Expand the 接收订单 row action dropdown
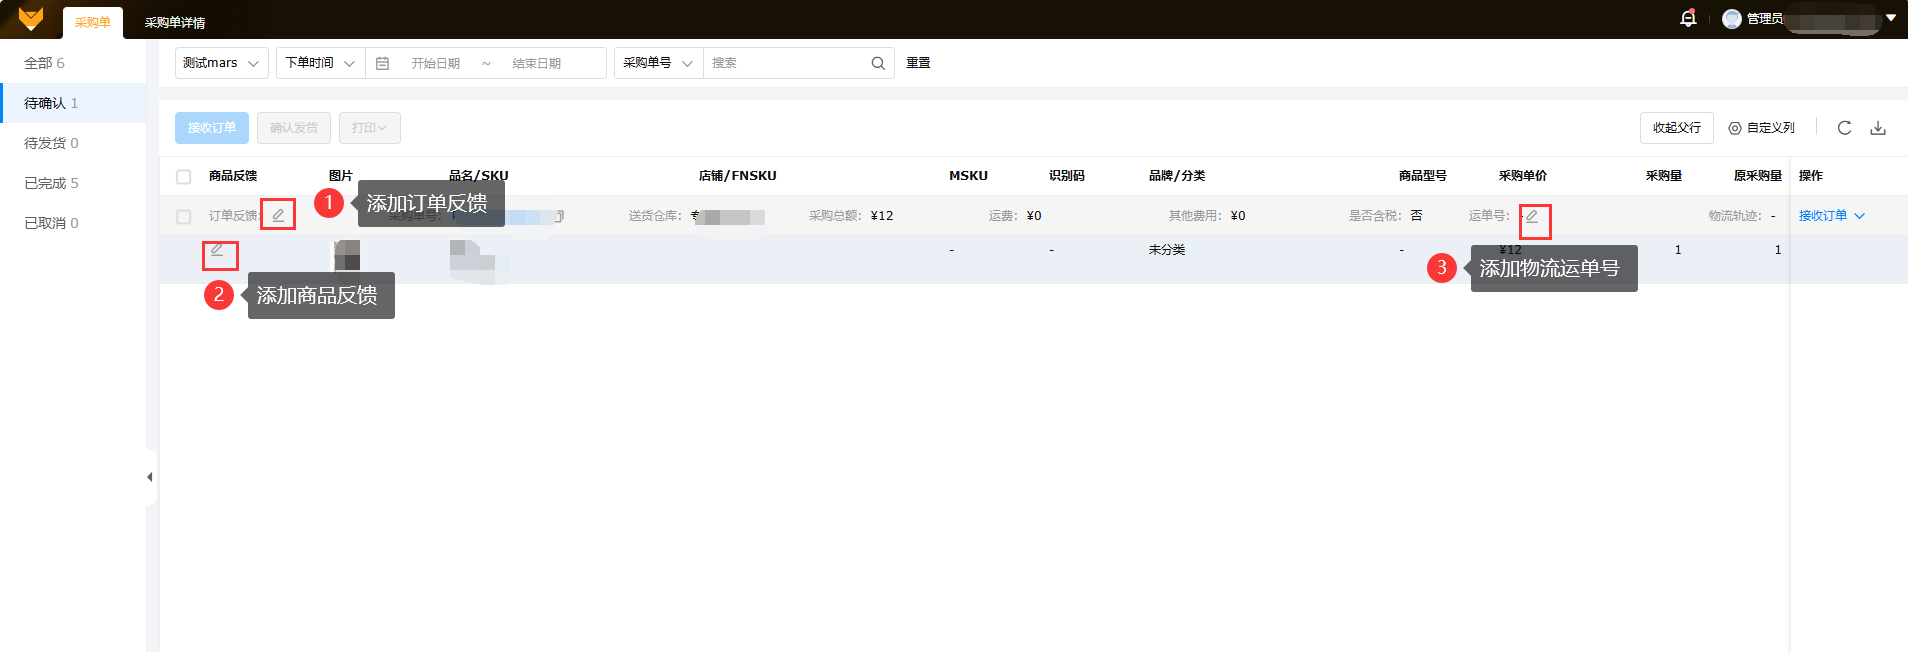The width and height of the screenshot is (1908, 652). coord(1860,216)
